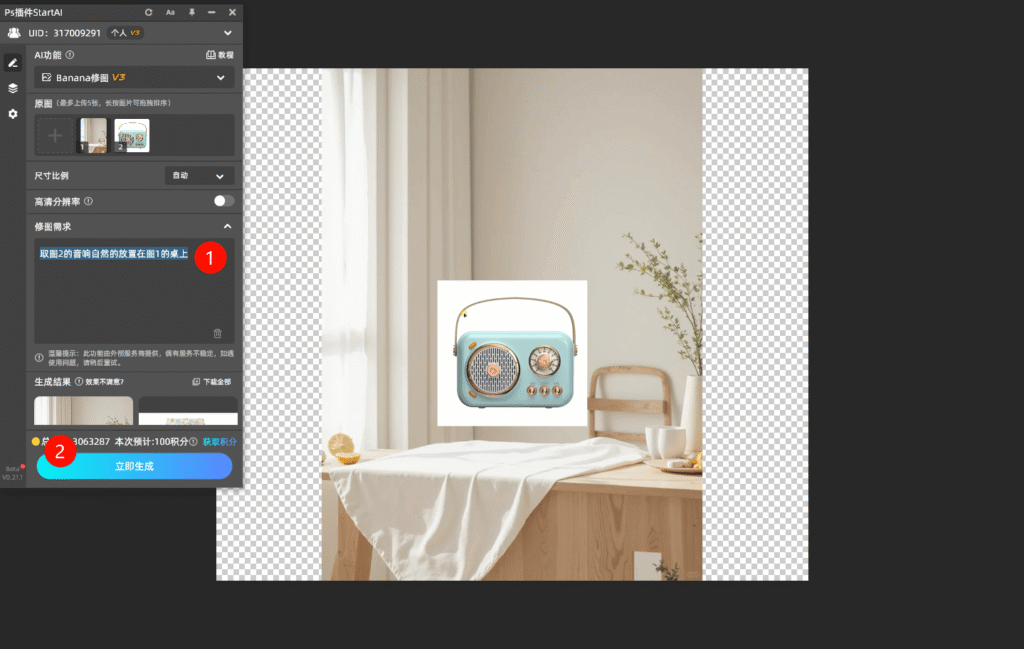Click 下载全部 to download all results
The width and height of the screenshot is (1024, 649).
212,381
